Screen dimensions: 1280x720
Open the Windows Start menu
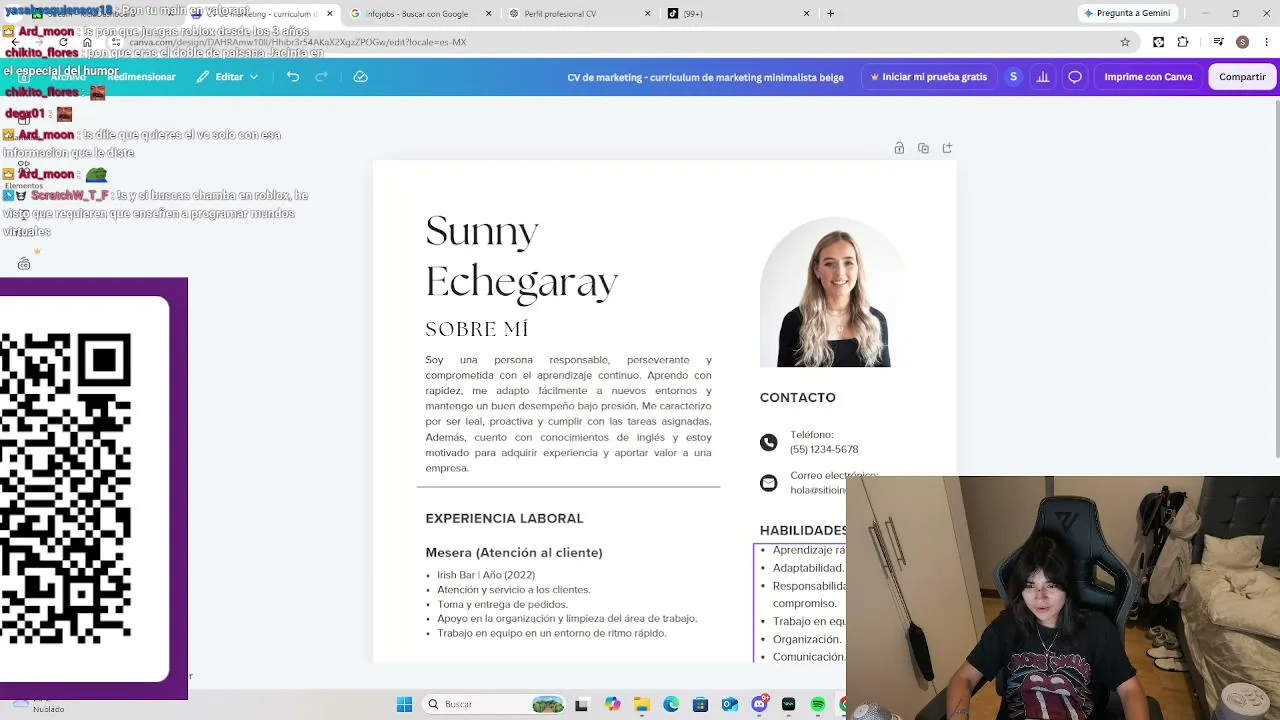pyautogui.click(x=404, y=704)
